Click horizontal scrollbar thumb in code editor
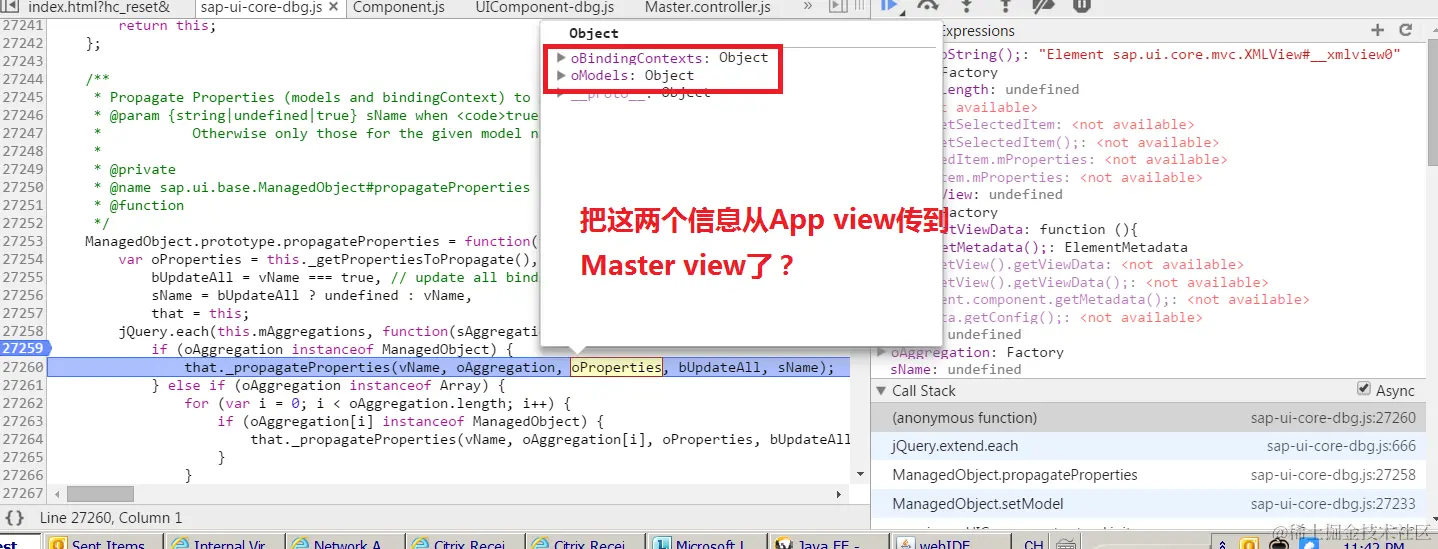This screenshot has width=1438, height=549. pyautogui.click(x=100, y=494)
